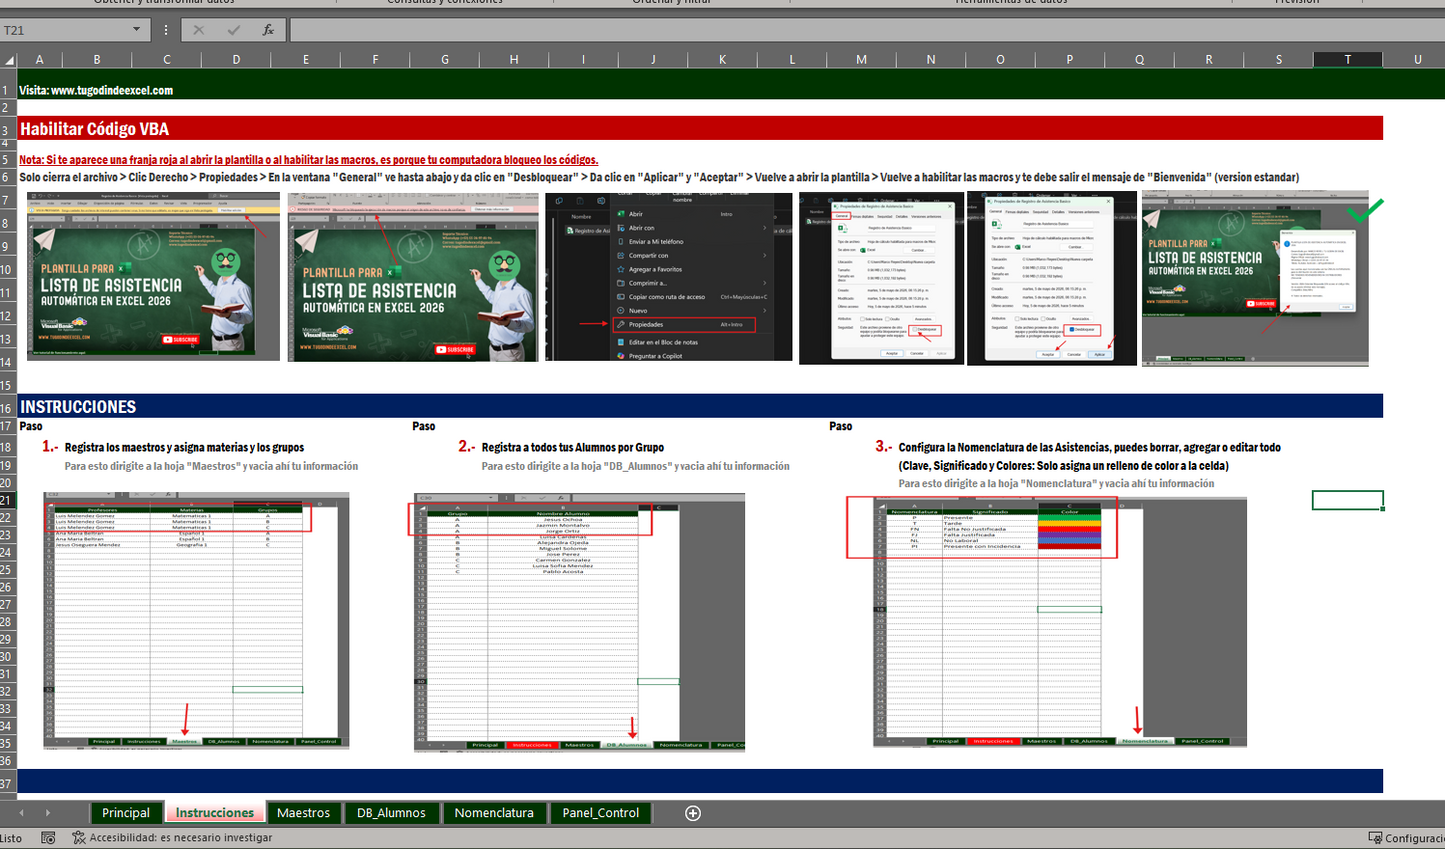The width and height of the screenshot is (1445, 849).
Task: Open Insert Function fx dialog
Action: (x=268, y=30)
